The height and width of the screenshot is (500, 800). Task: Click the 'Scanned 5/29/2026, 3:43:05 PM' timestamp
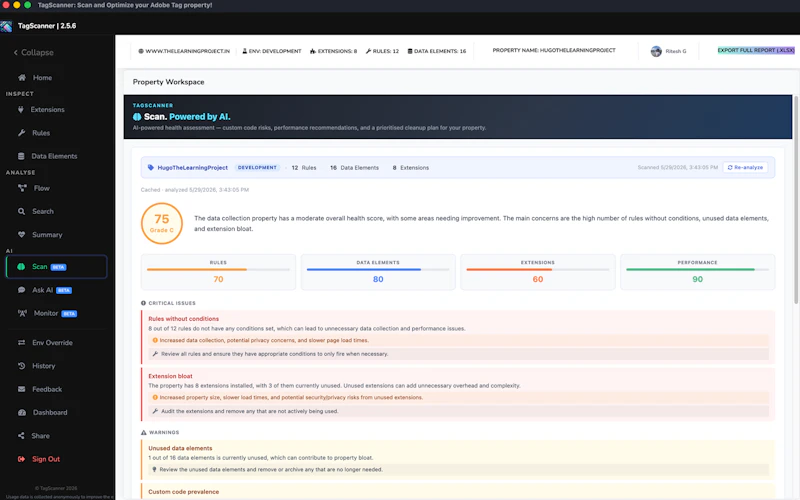tap(677, 167)
